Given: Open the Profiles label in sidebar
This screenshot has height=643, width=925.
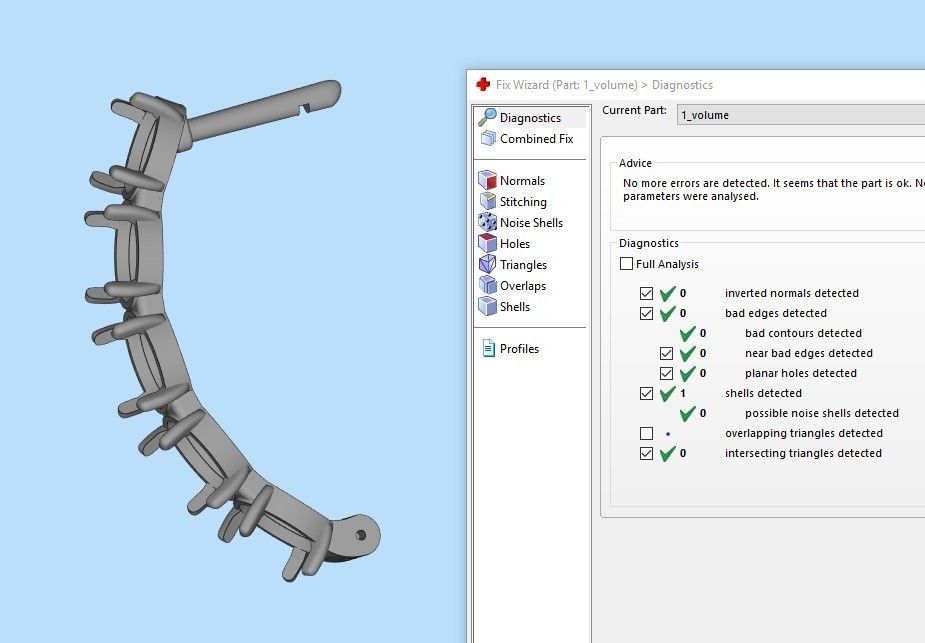Looking at the screenshot, I should (x=519, y=349).
